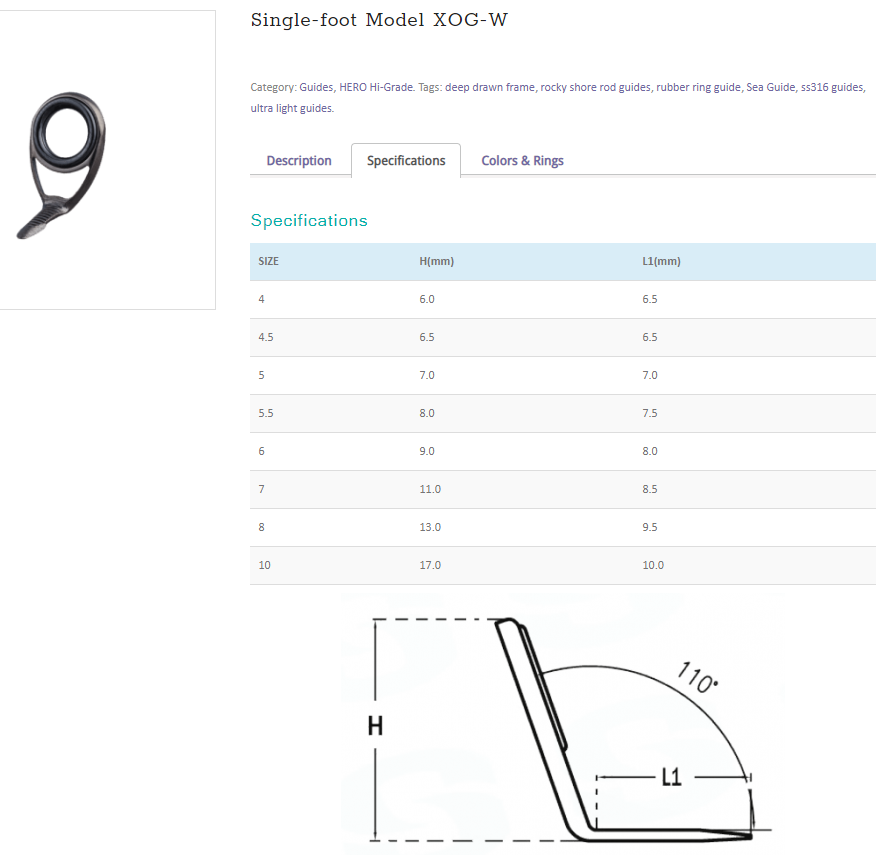Open the Colors & Rings tab
876x855 pixels.
pyautogui.click(x=522, y=161)
